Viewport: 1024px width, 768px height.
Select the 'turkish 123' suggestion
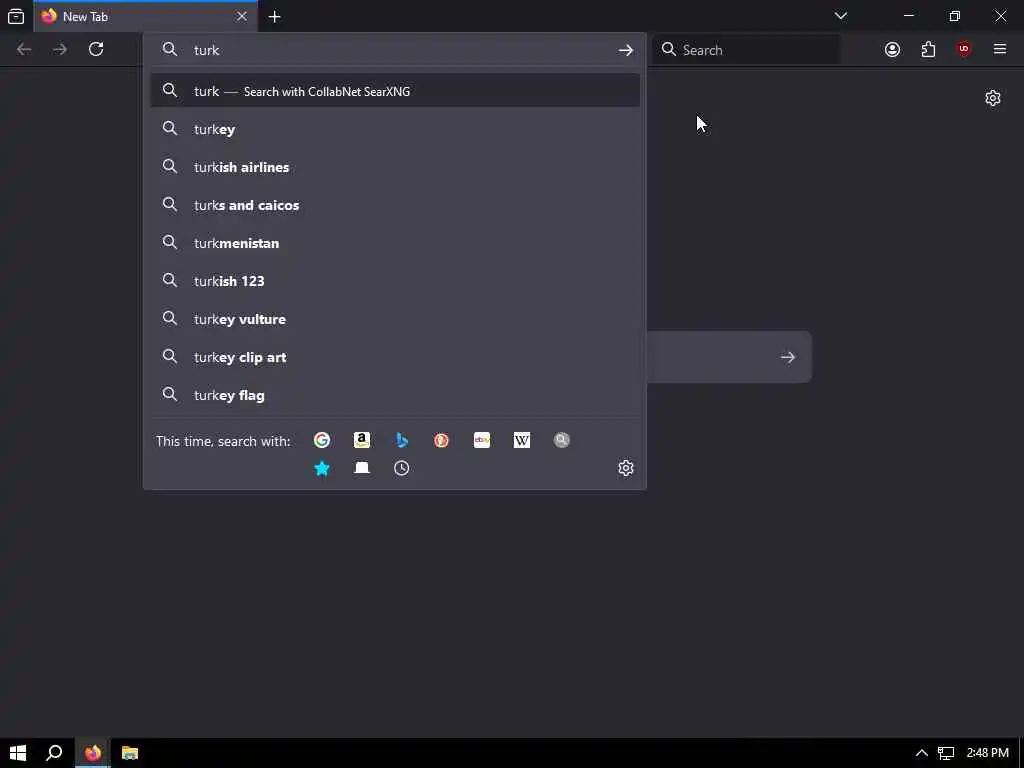click(394, 281)
